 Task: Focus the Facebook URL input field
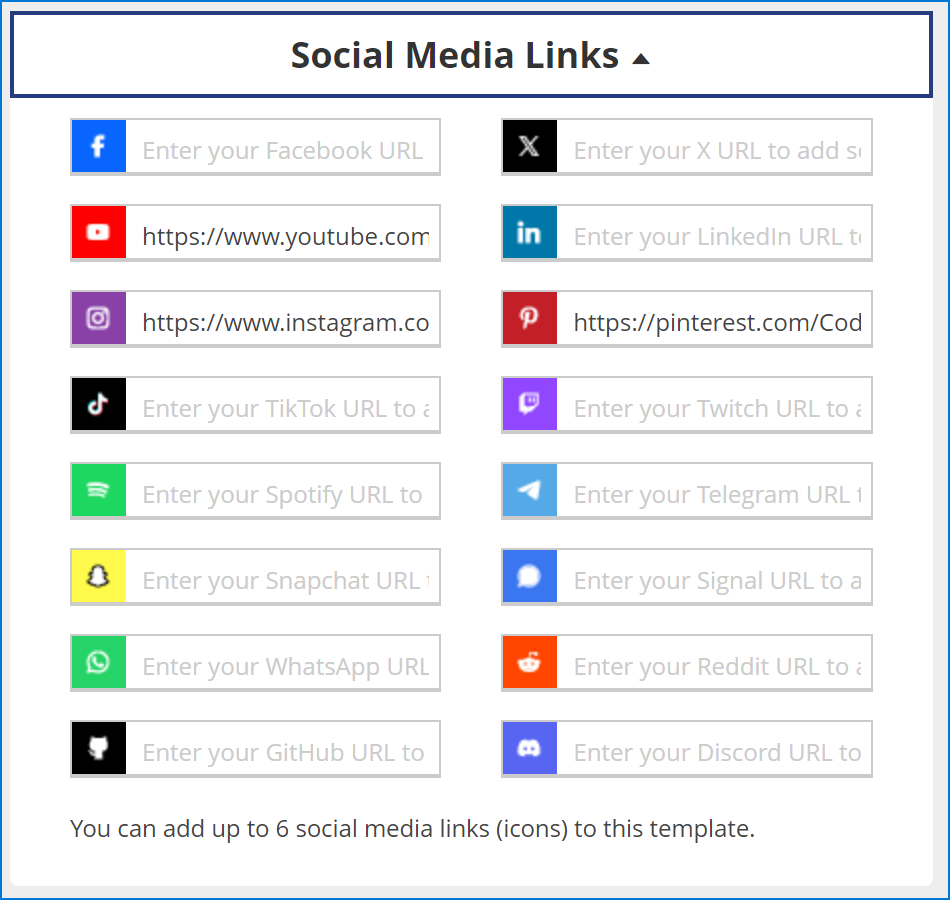[x=282, y=147]
